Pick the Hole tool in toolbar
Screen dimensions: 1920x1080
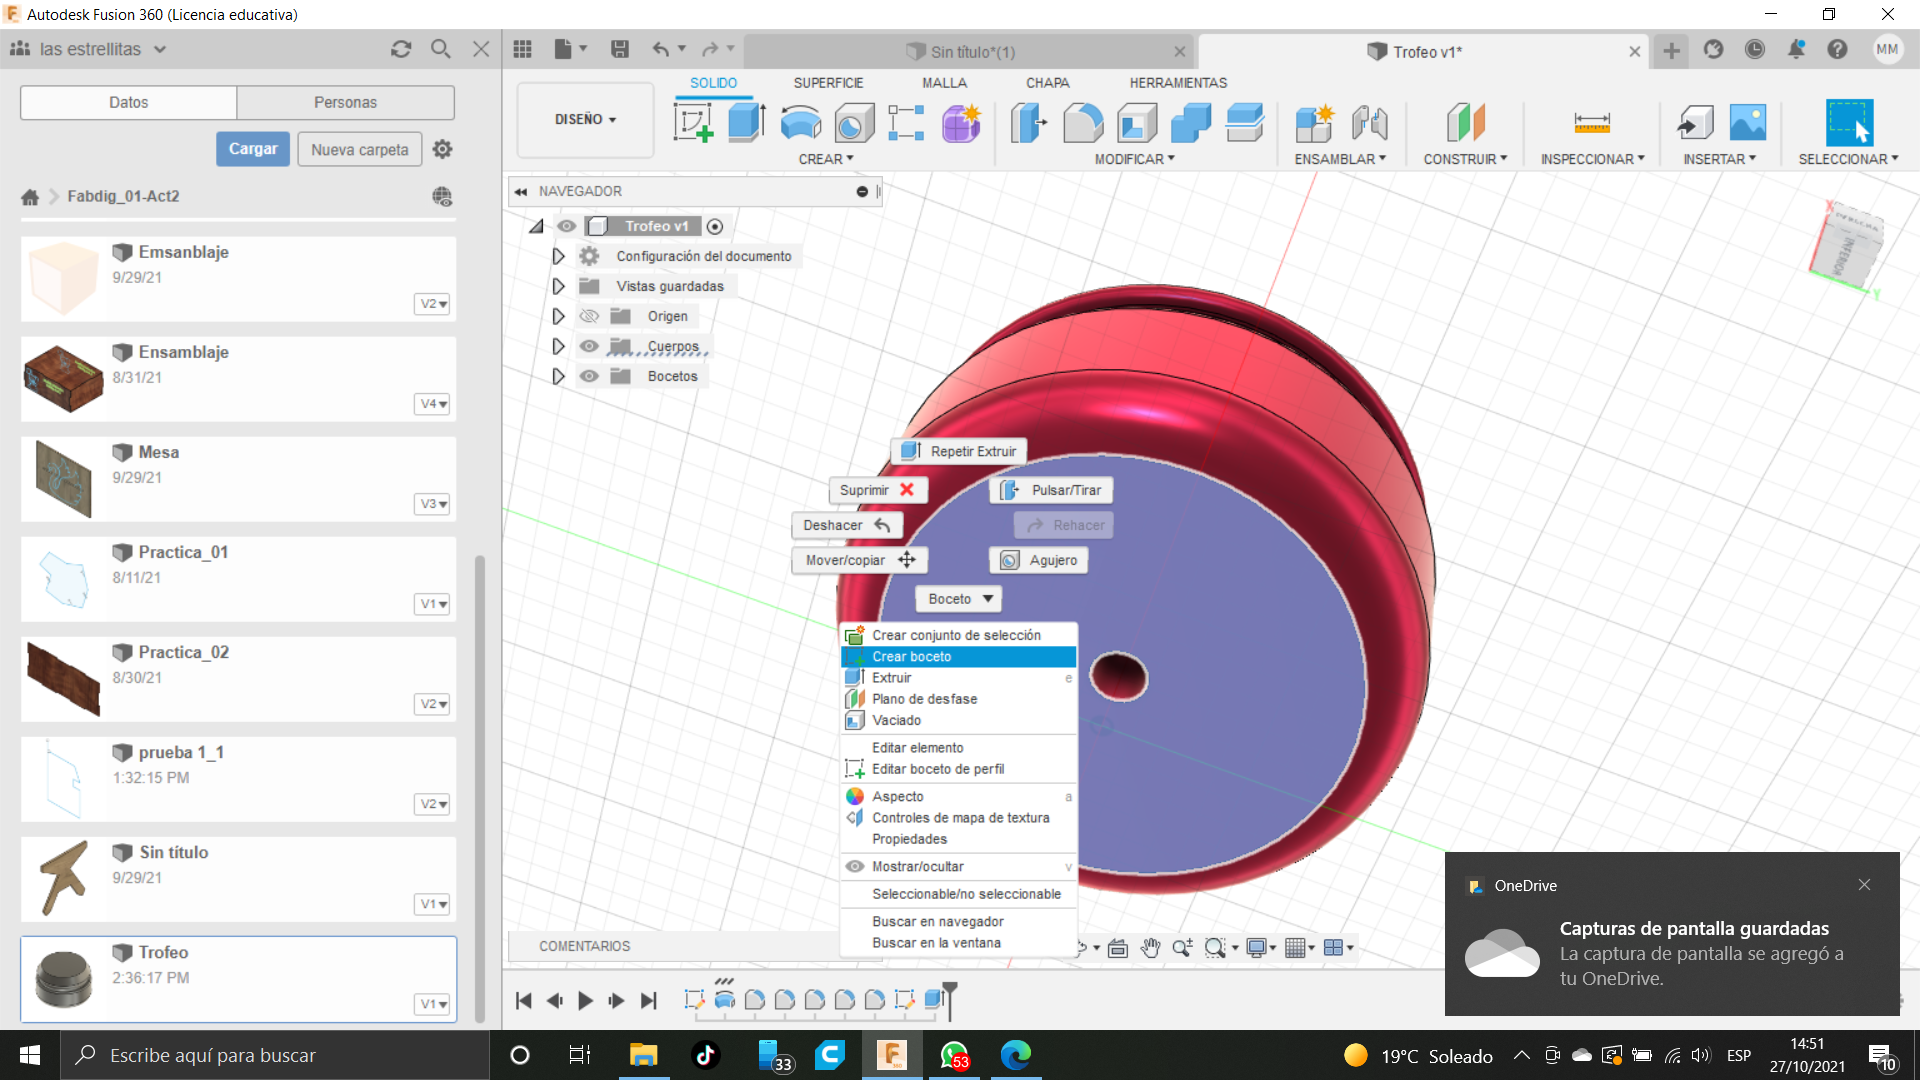(x=854, y=123)
